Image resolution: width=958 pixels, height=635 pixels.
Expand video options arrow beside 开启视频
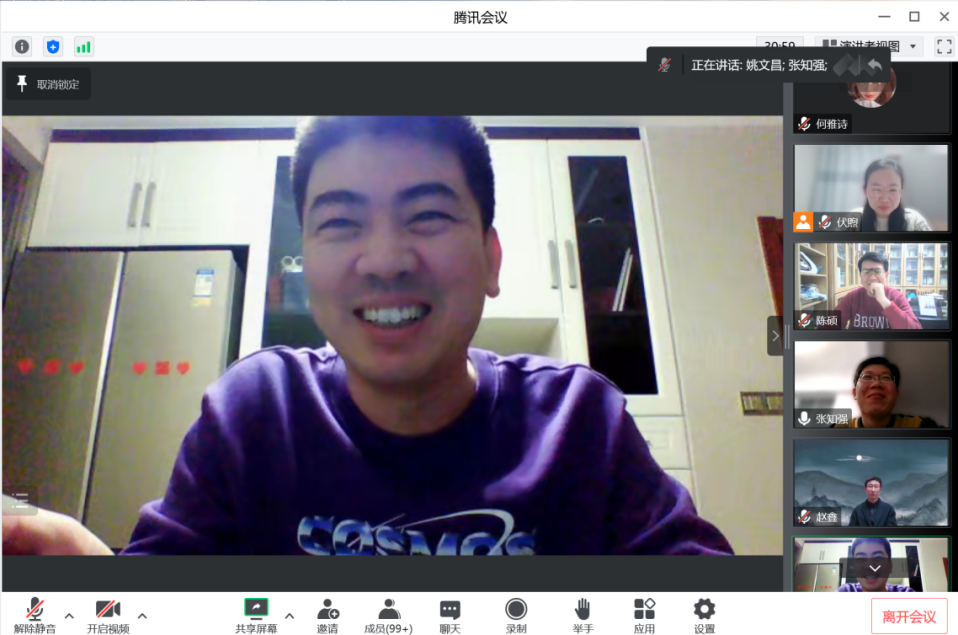coord(142,615)
